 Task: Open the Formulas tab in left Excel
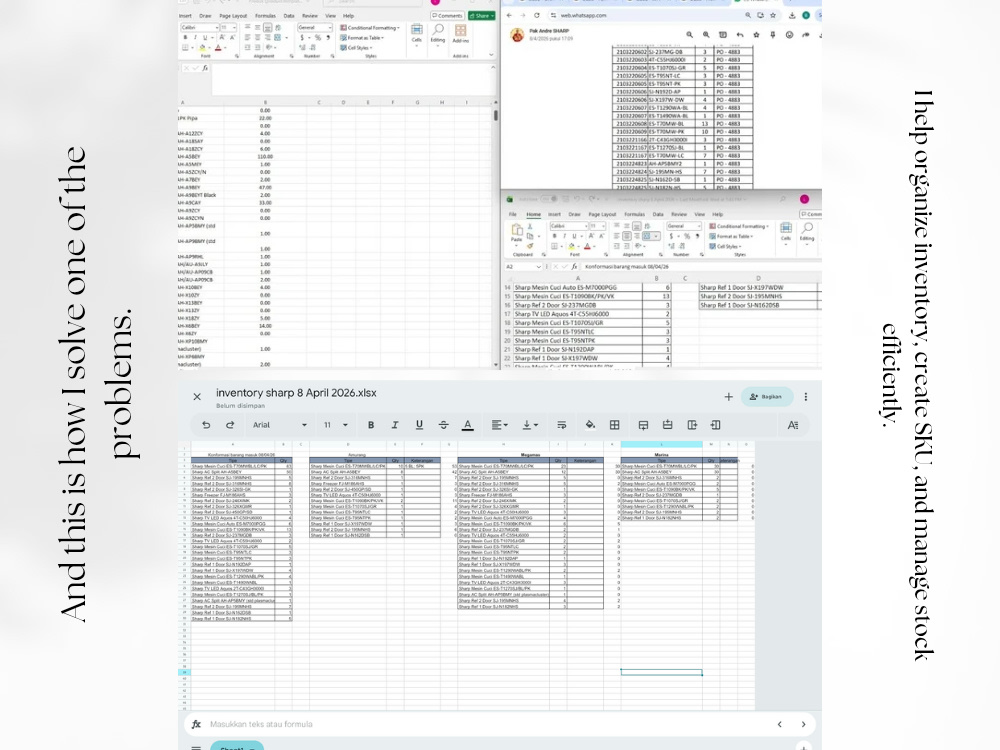[x=265, y=16]
